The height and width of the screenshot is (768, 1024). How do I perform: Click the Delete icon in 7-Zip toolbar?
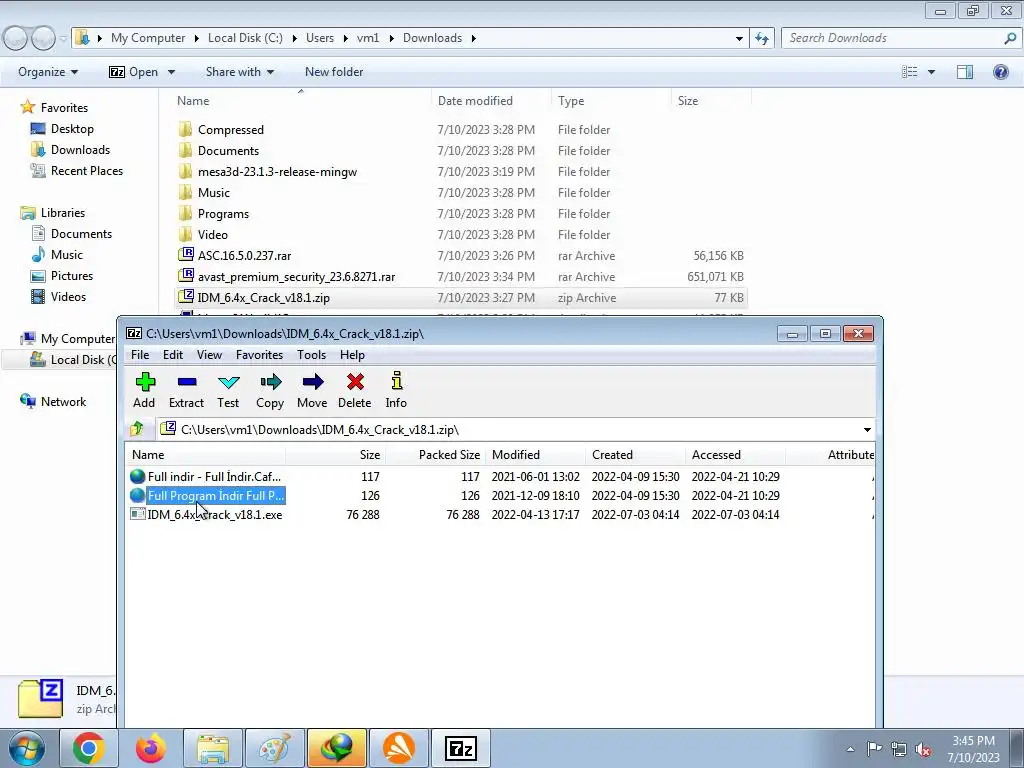(x=355, y=382)
